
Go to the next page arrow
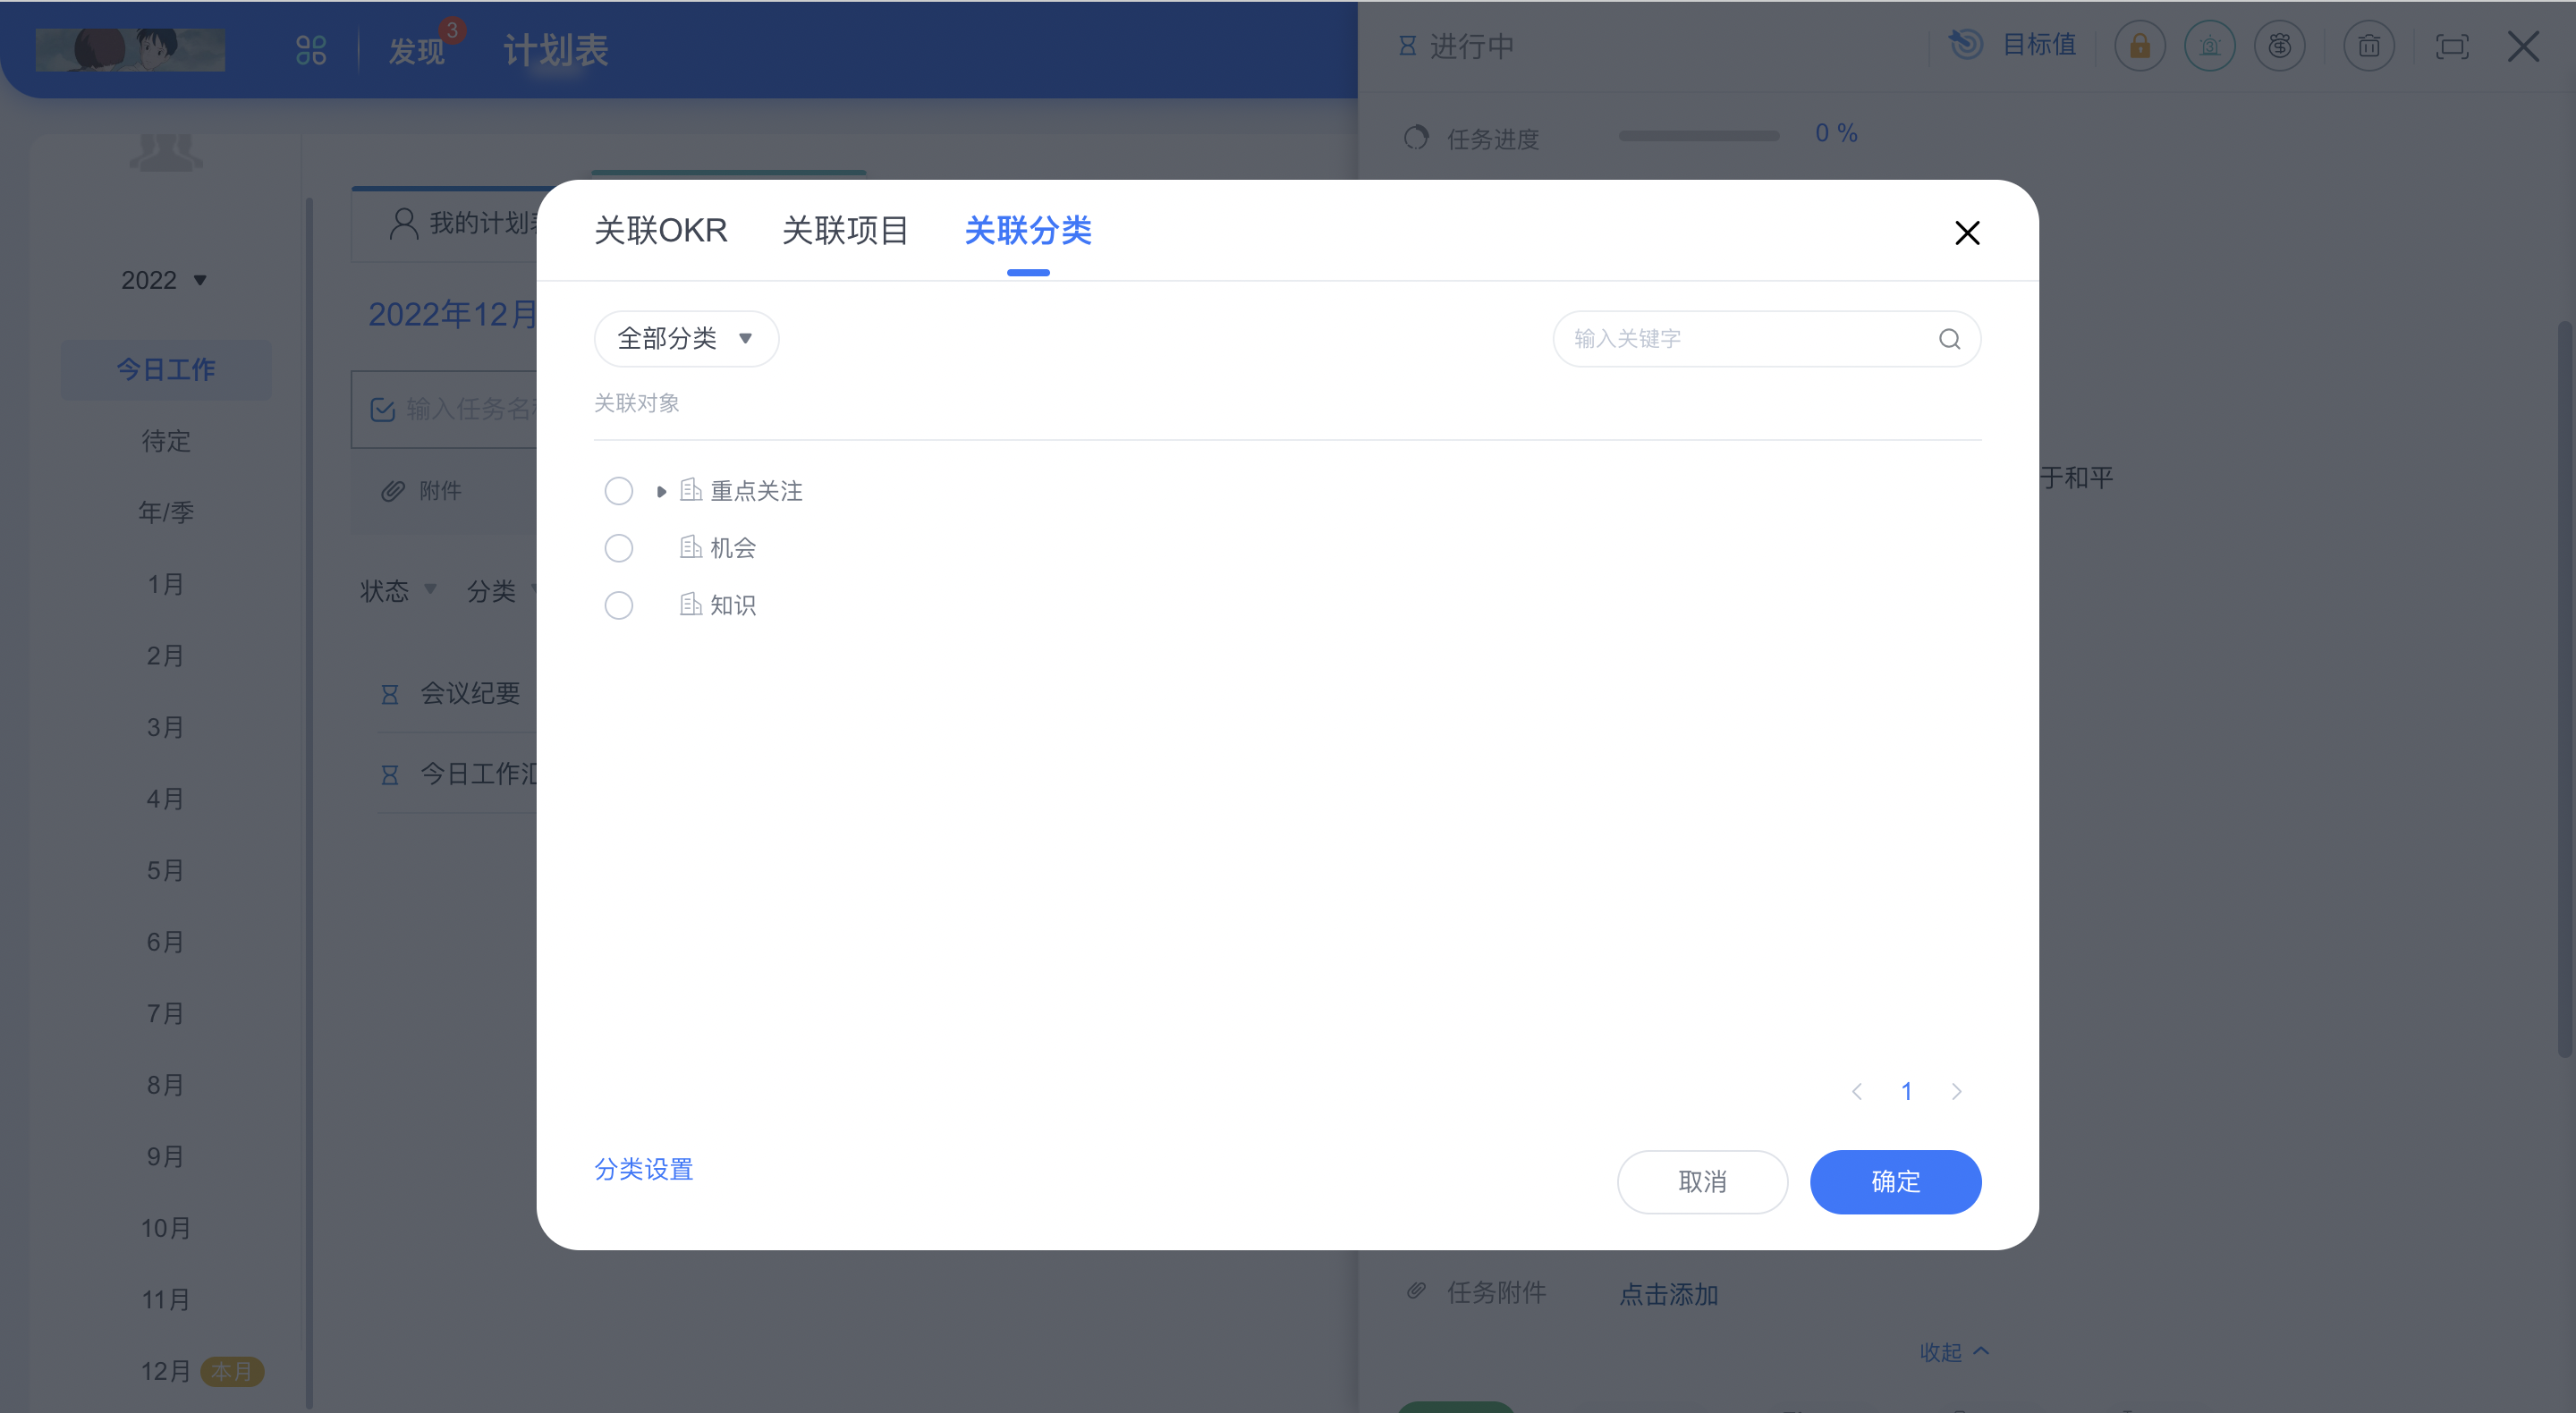[x=1957, y=1091]
